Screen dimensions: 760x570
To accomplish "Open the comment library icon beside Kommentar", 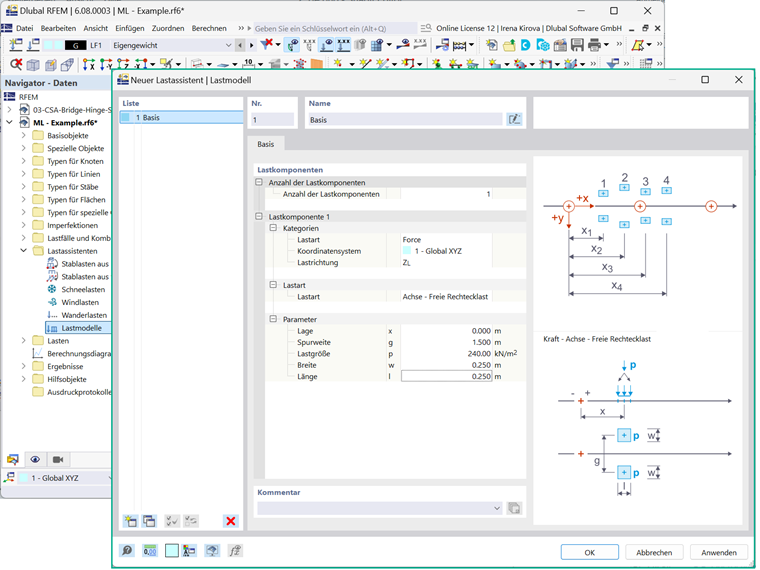I will [514, 508].
